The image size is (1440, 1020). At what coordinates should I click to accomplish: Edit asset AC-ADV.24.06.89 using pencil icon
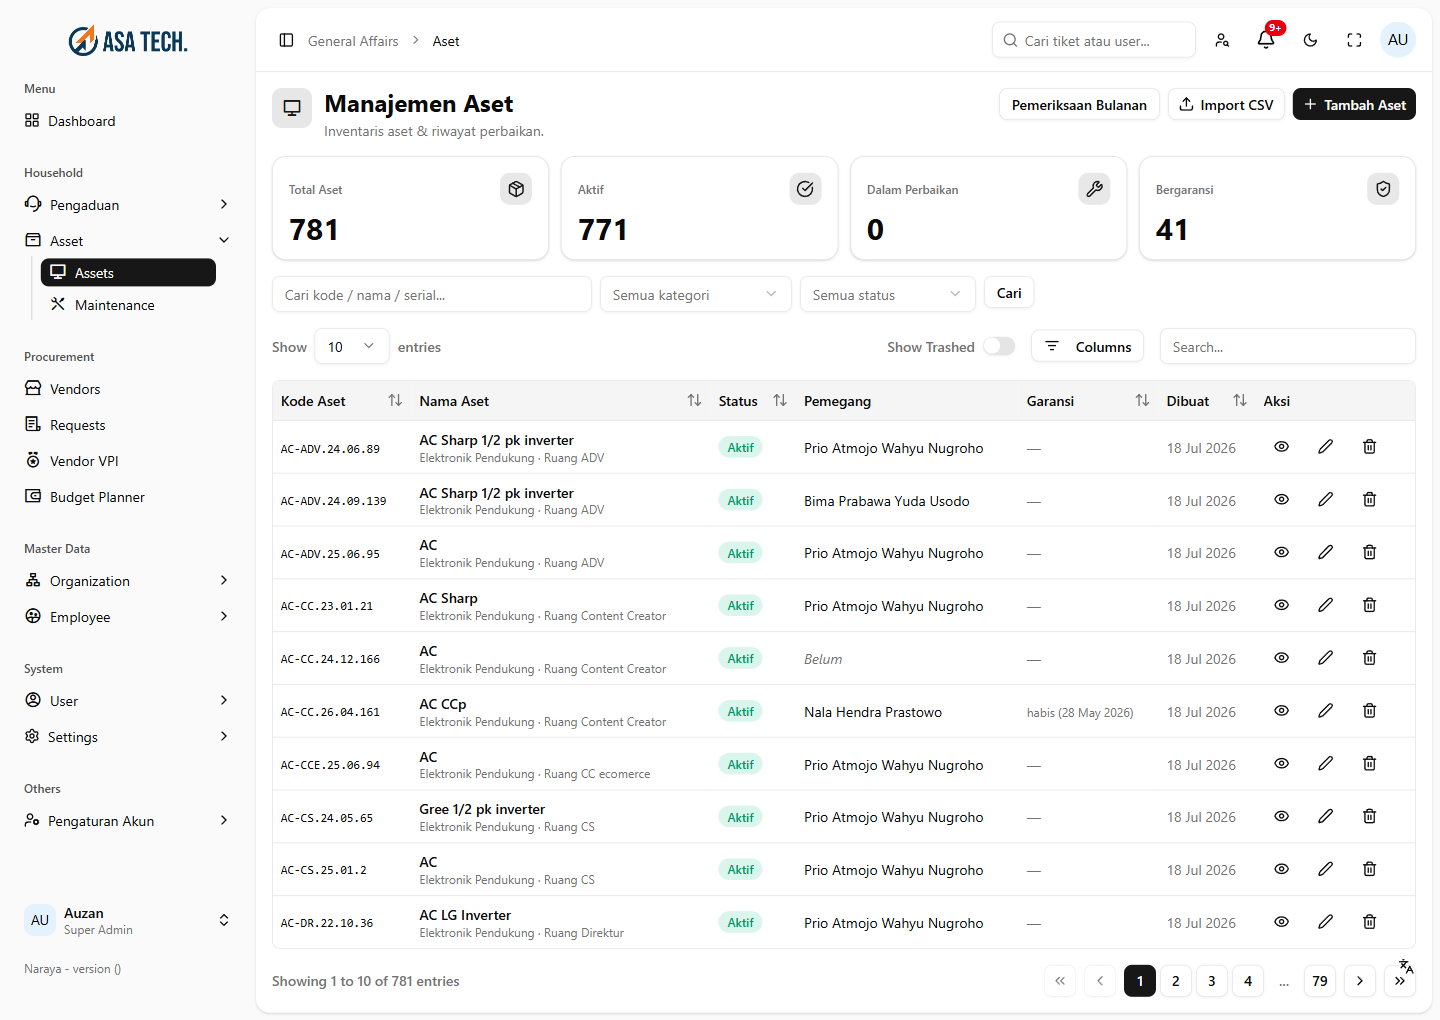coord(1325,447)
